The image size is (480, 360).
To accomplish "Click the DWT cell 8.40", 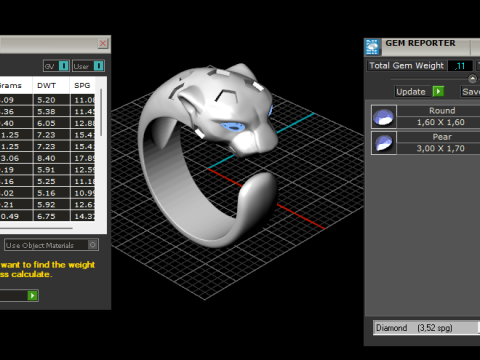I will coord(51,158).
